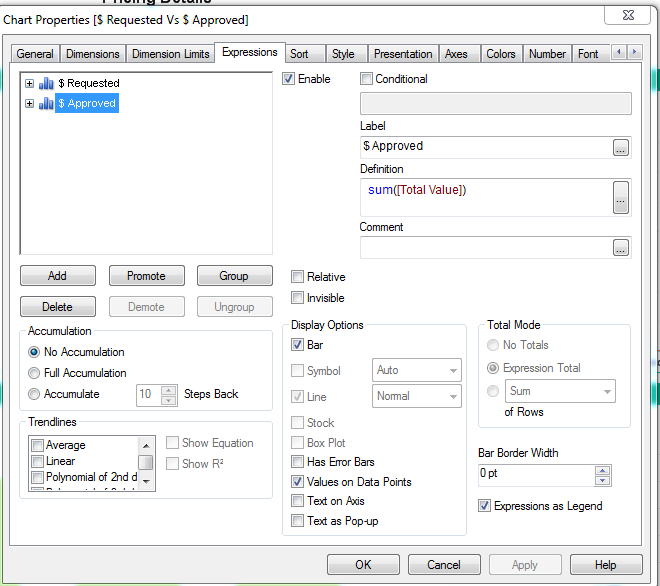Check Text on Axis option
This screenshot has height=586, width=660.
tap(297, 501)
